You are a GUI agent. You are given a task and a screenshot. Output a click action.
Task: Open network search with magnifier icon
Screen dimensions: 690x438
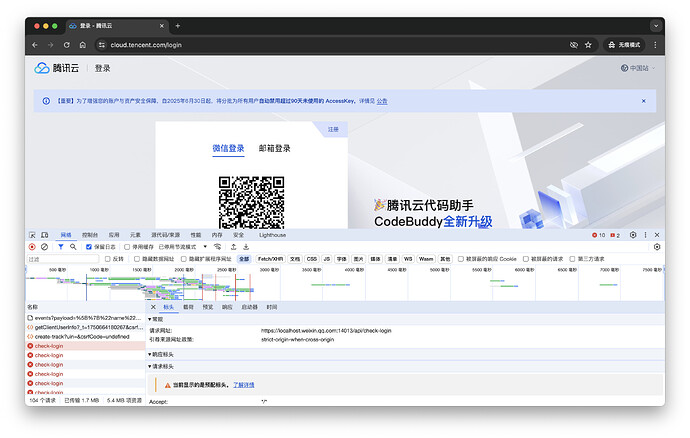coord(73,247)
